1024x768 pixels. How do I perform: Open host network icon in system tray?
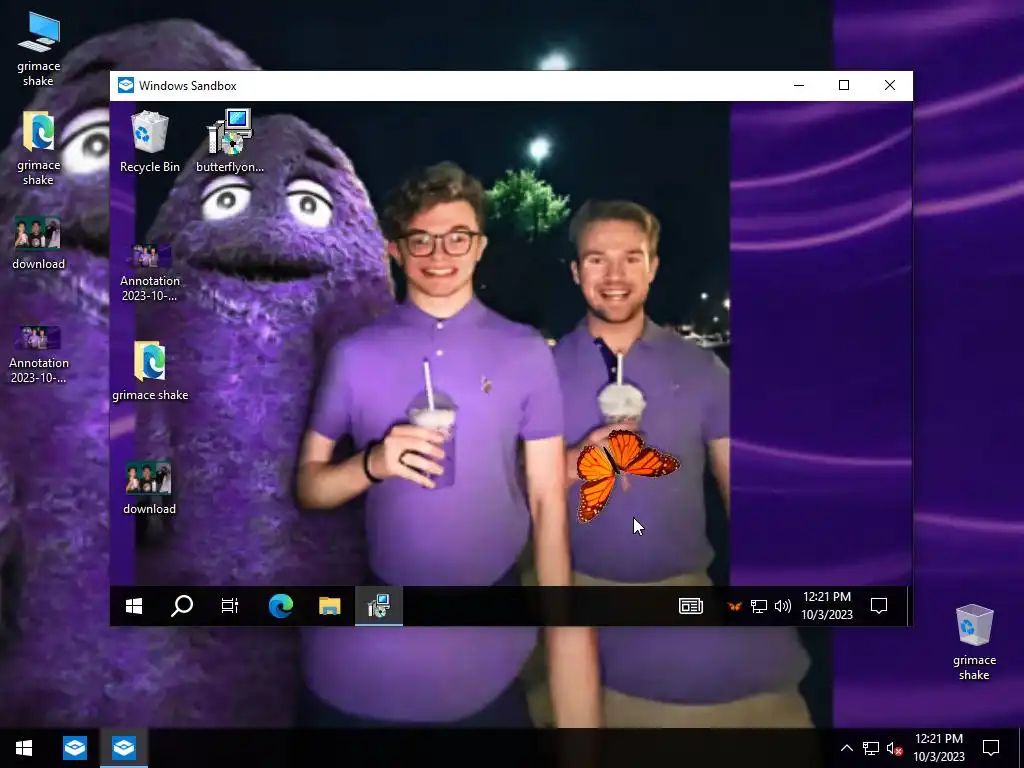(871, 748)
